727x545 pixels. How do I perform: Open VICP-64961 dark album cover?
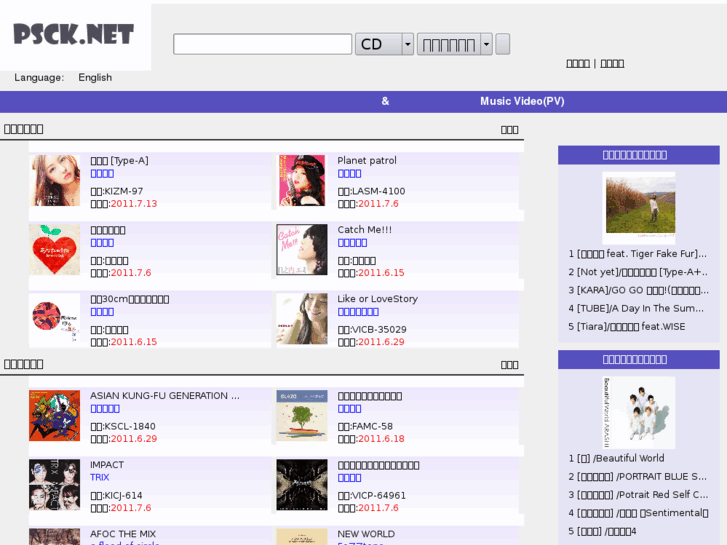point(302,485)
